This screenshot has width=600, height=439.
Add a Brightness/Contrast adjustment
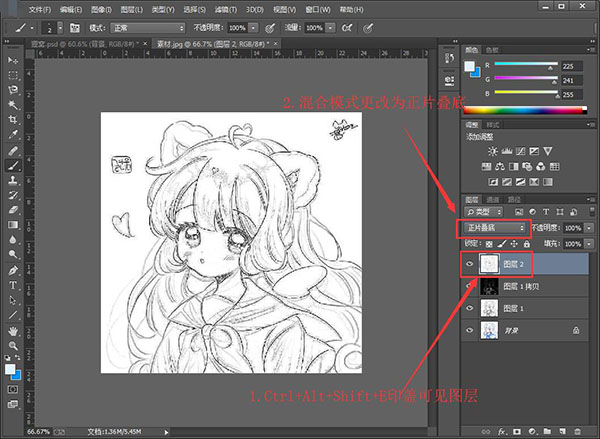click(x=492, y=151)
